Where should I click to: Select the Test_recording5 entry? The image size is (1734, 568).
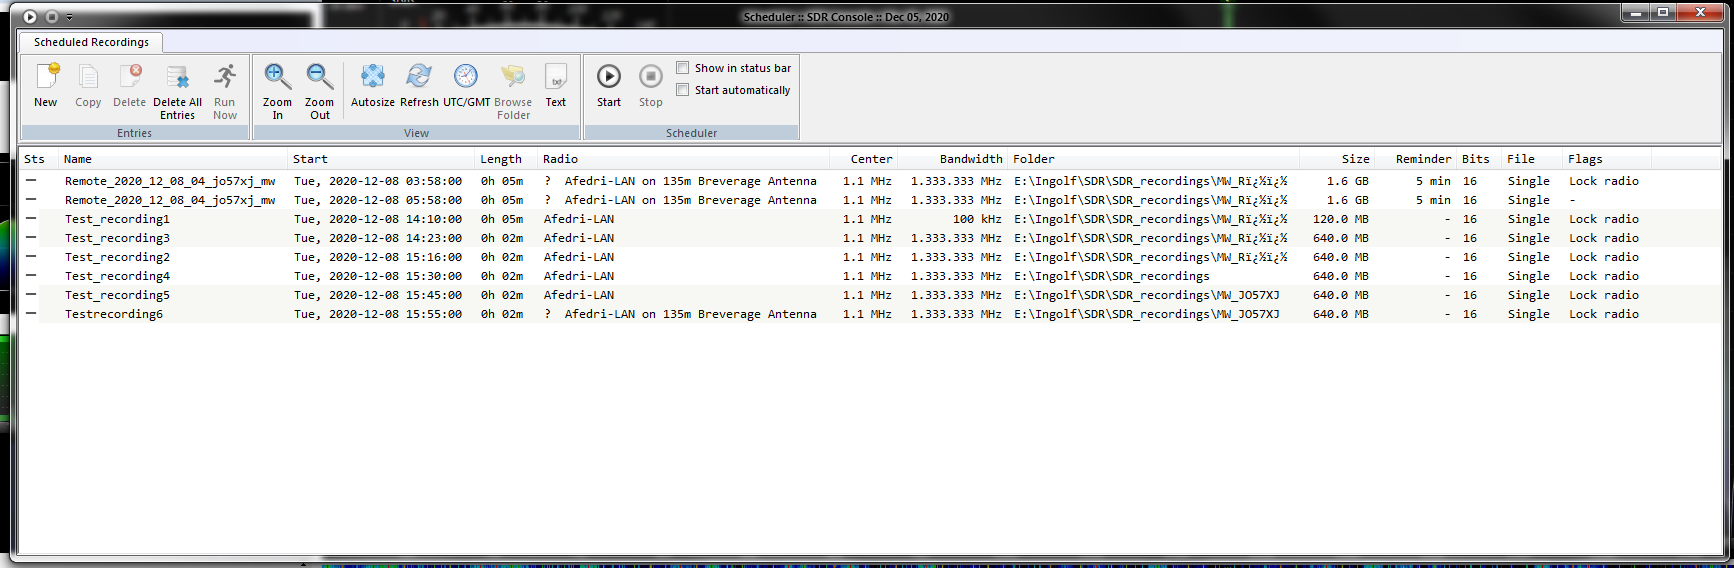tap(117, 295)
